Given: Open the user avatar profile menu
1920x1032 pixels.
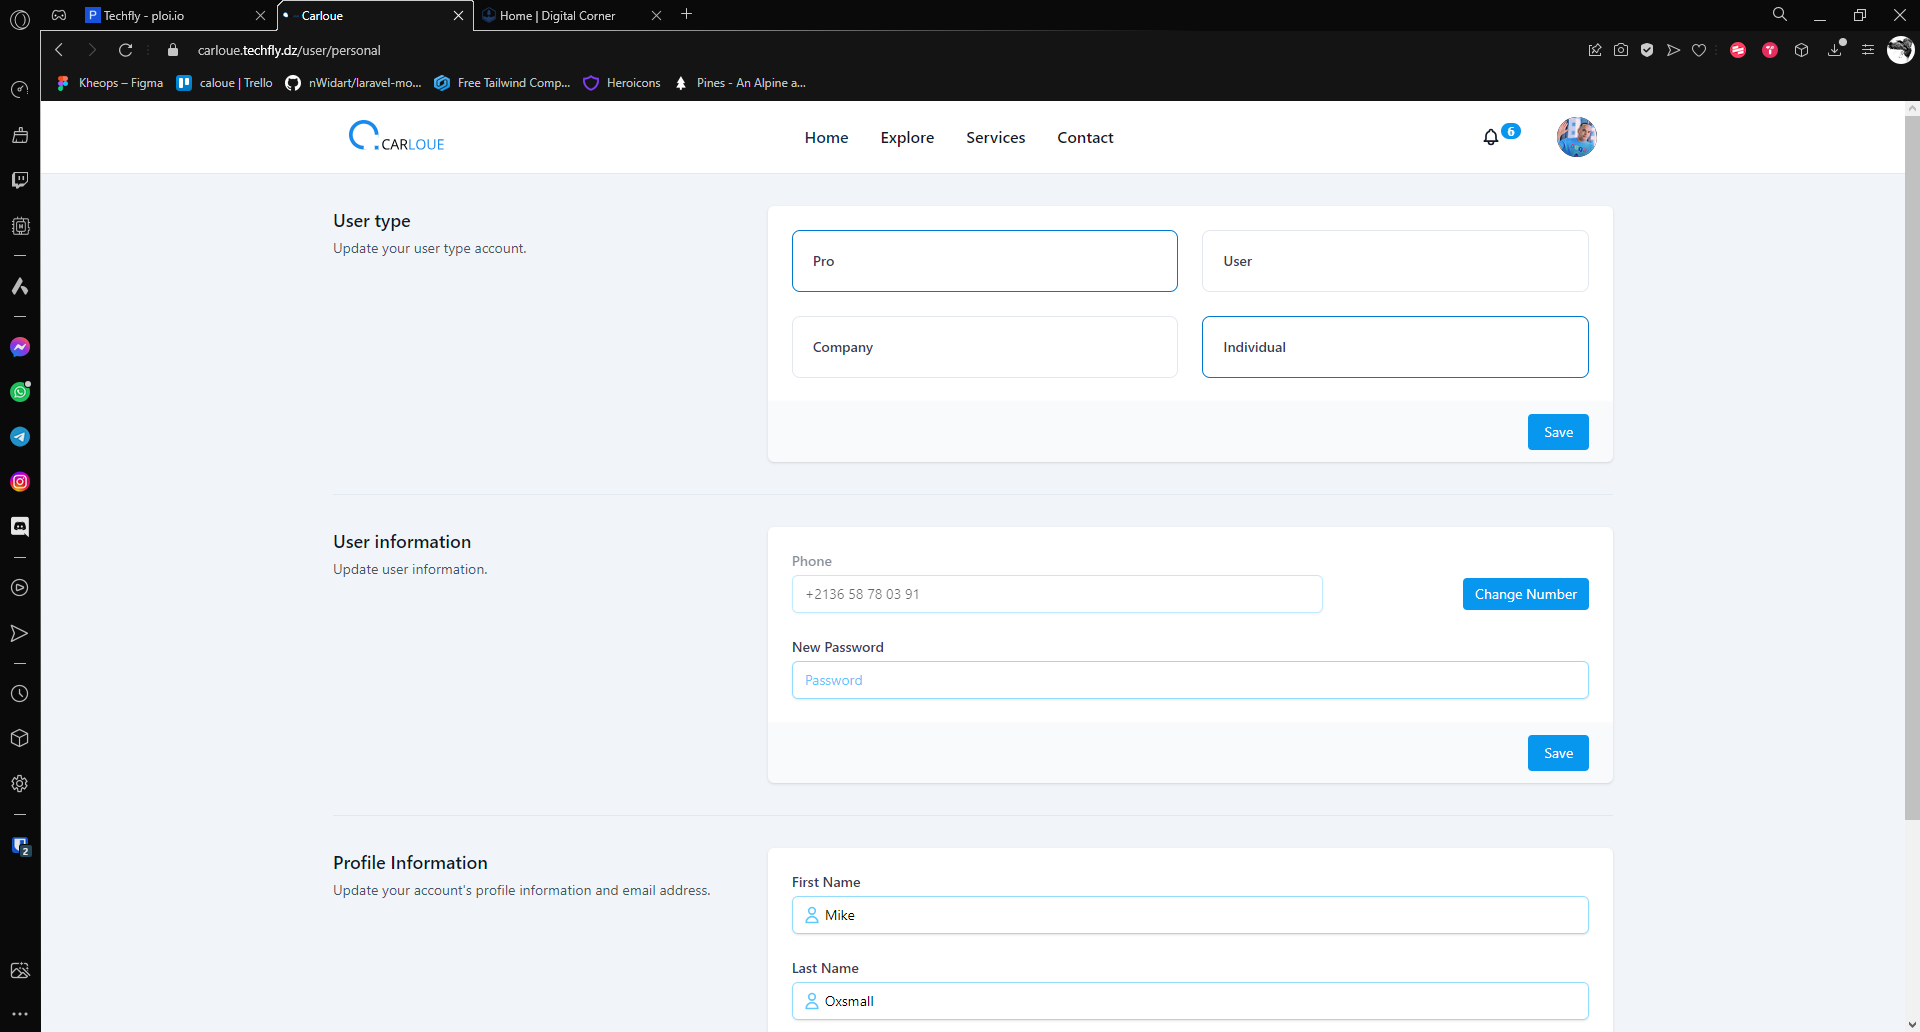Looking at the screenshot, I should click(1576, 137).
